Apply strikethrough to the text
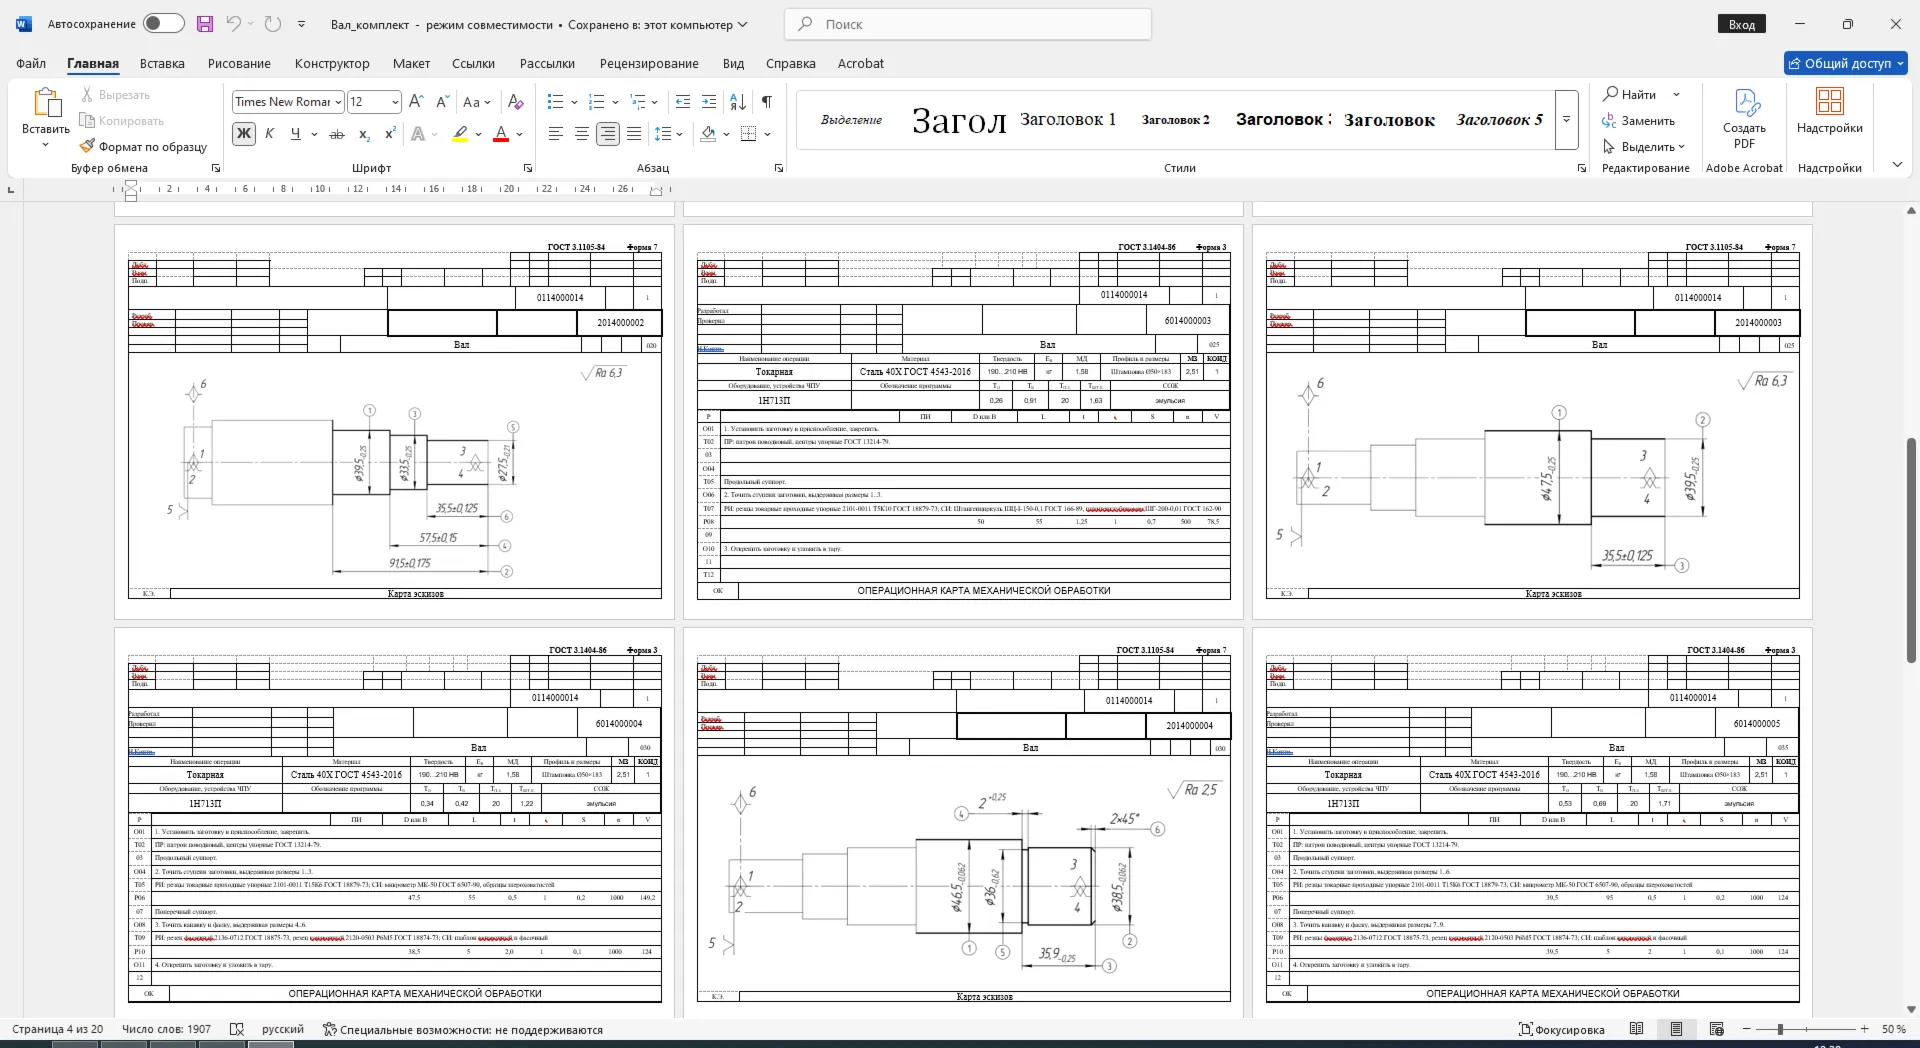Viewport: 1920px width, 1048px height. (x=337, y=134)
